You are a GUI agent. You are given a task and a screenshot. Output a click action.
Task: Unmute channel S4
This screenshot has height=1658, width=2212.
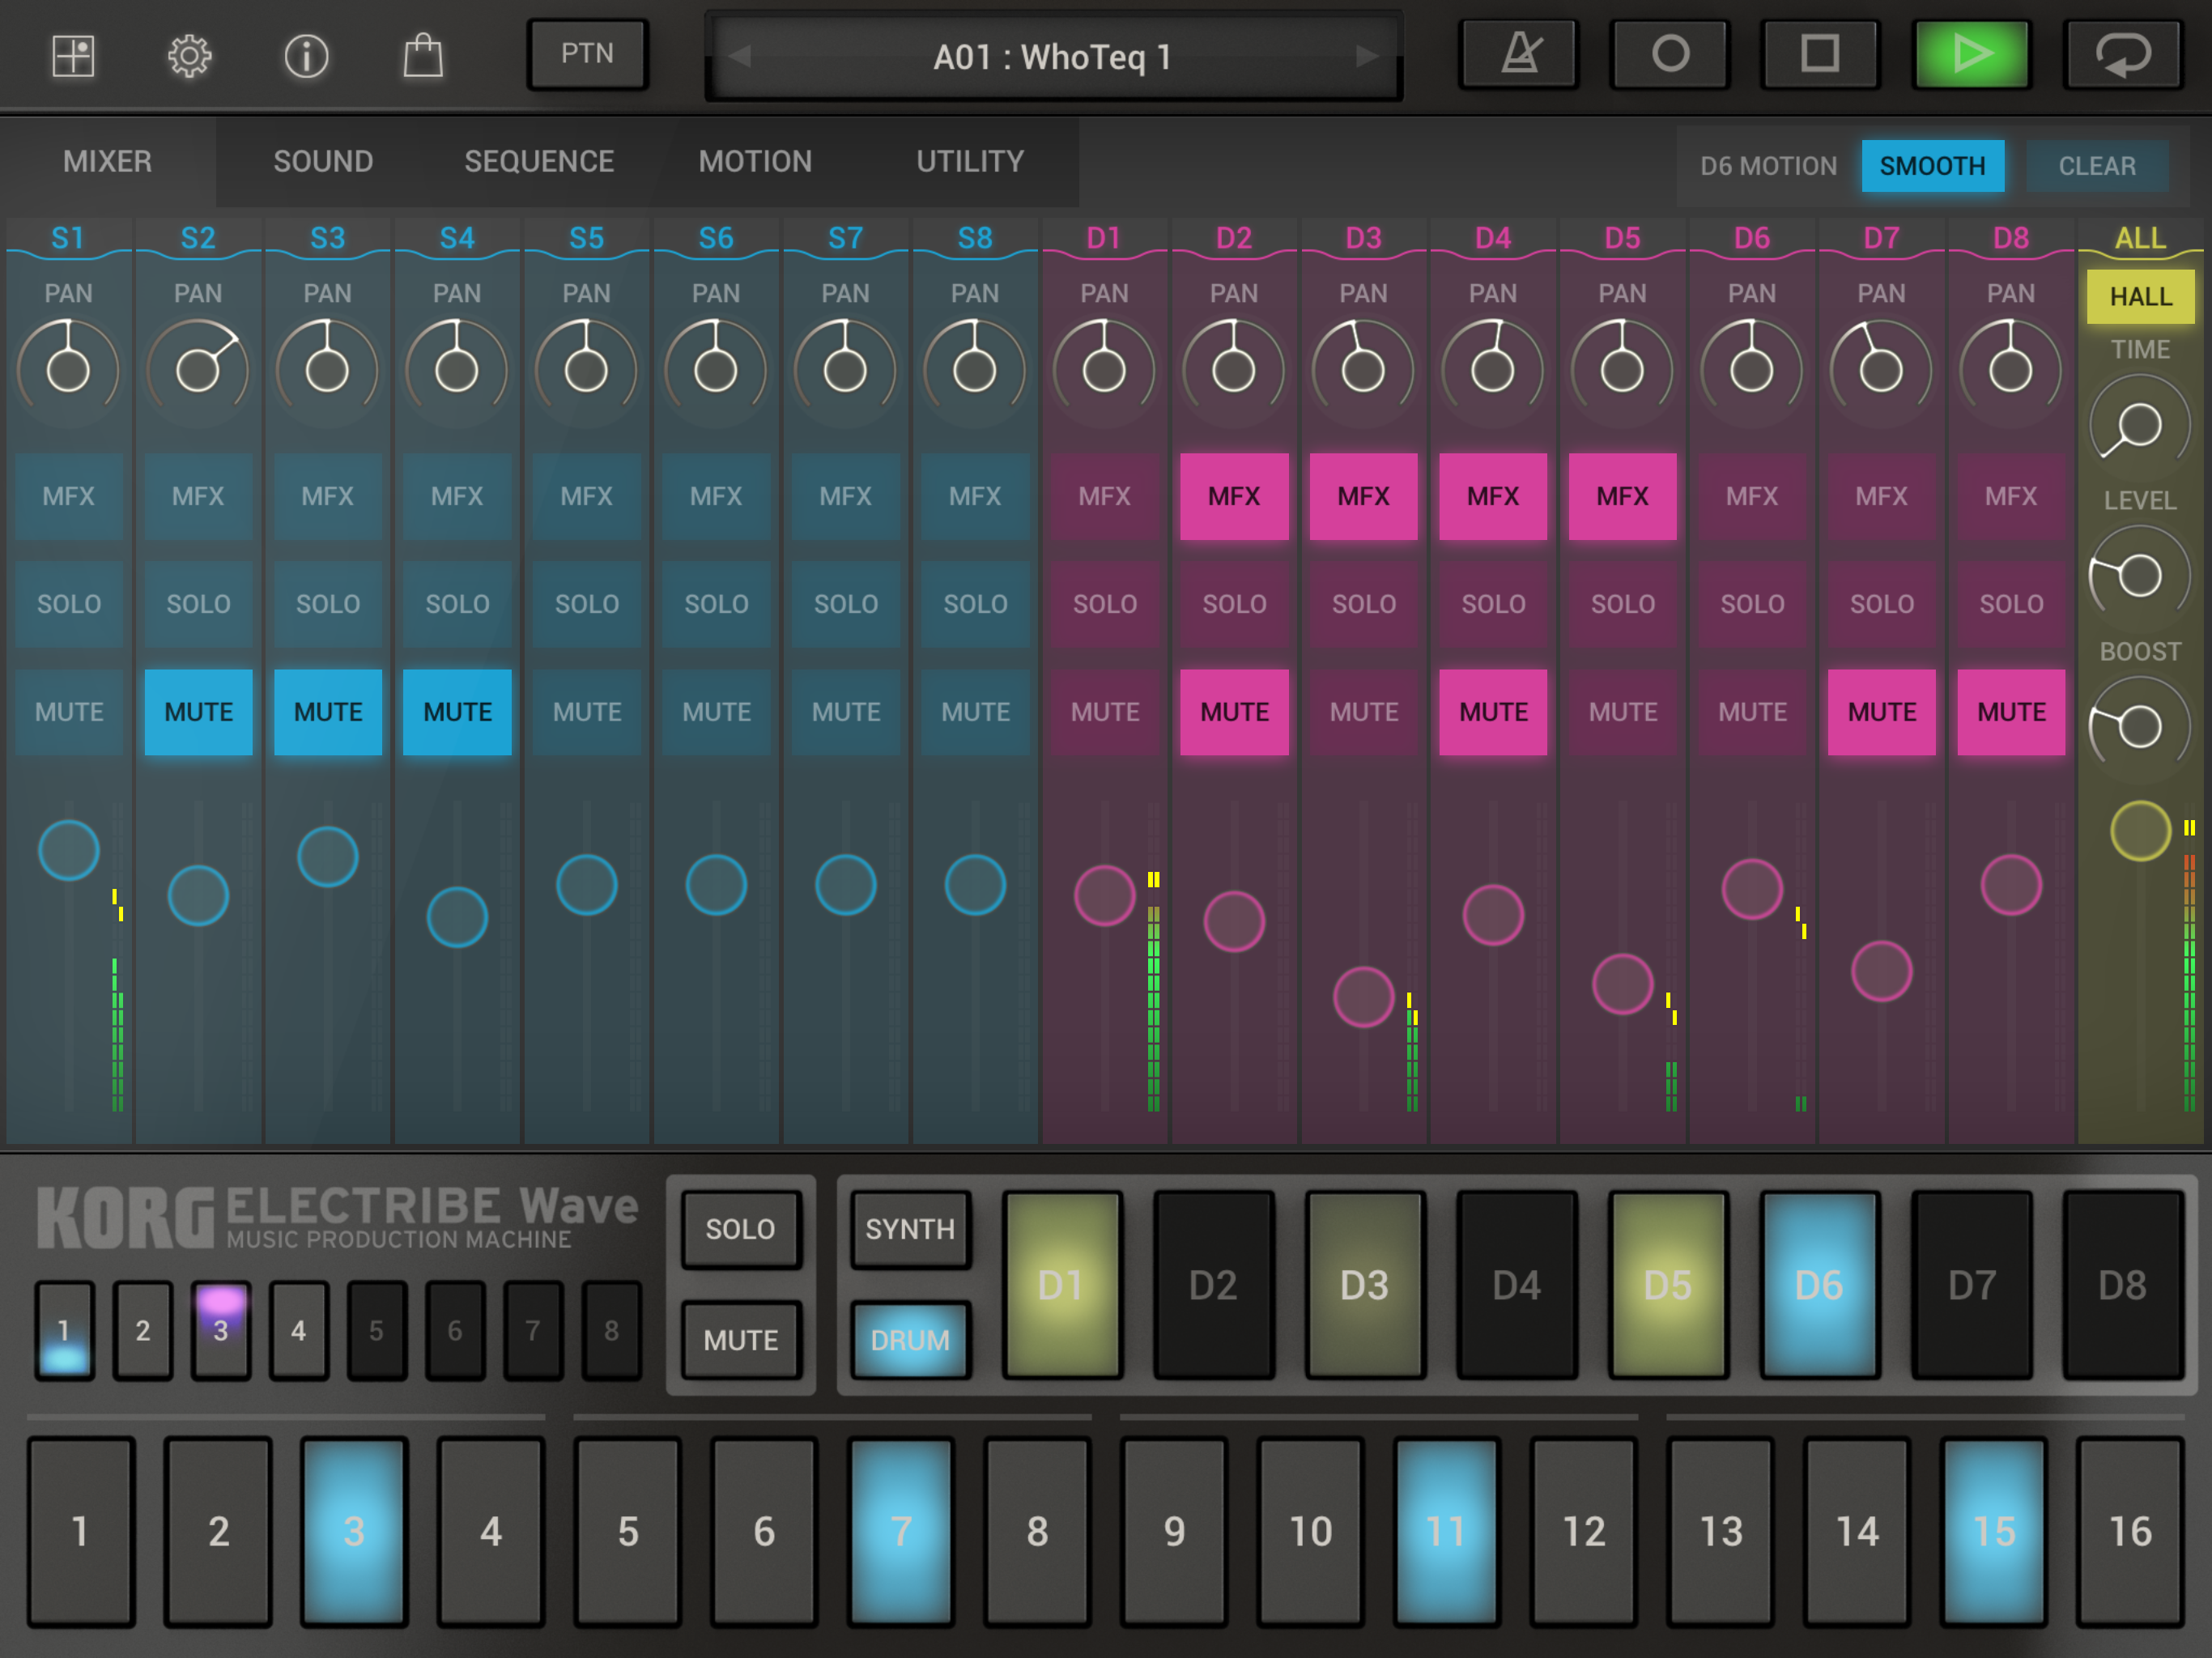tap(457, 713)
